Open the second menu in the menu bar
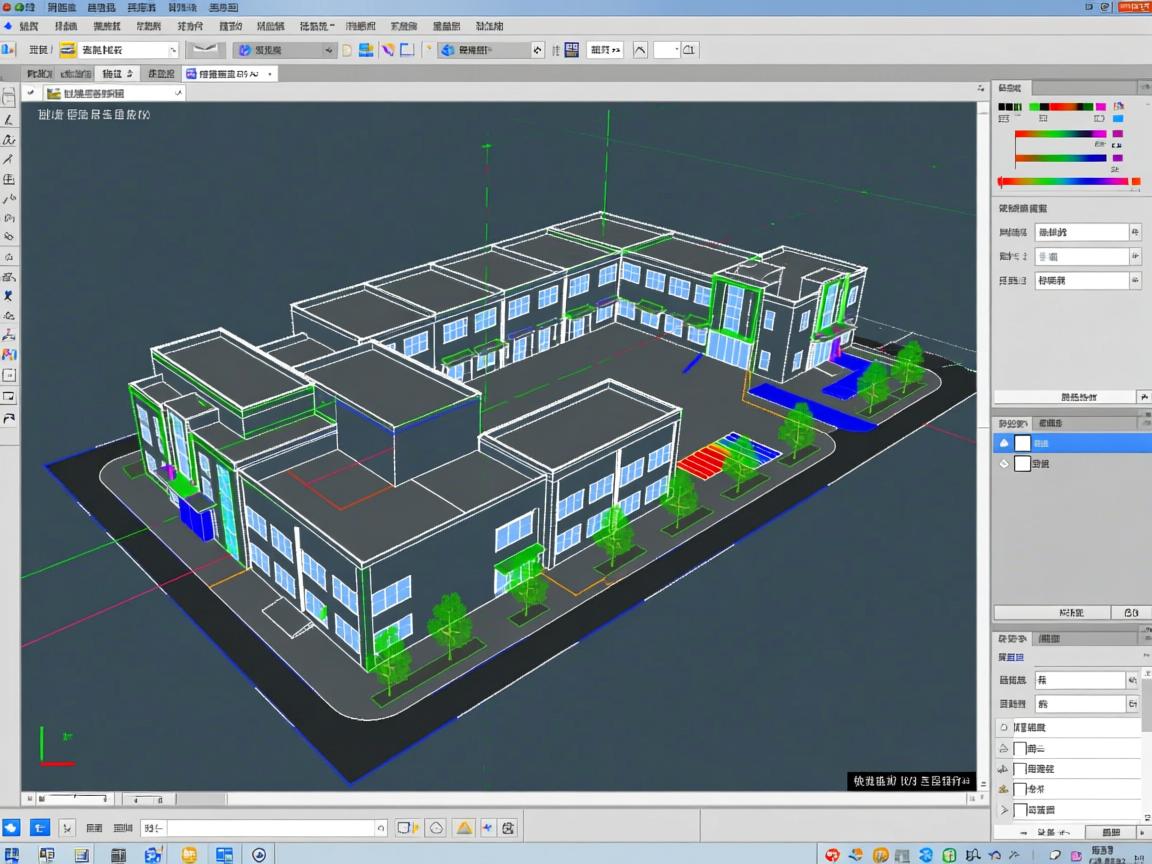The image size is (1152, 864). (65, 26)
